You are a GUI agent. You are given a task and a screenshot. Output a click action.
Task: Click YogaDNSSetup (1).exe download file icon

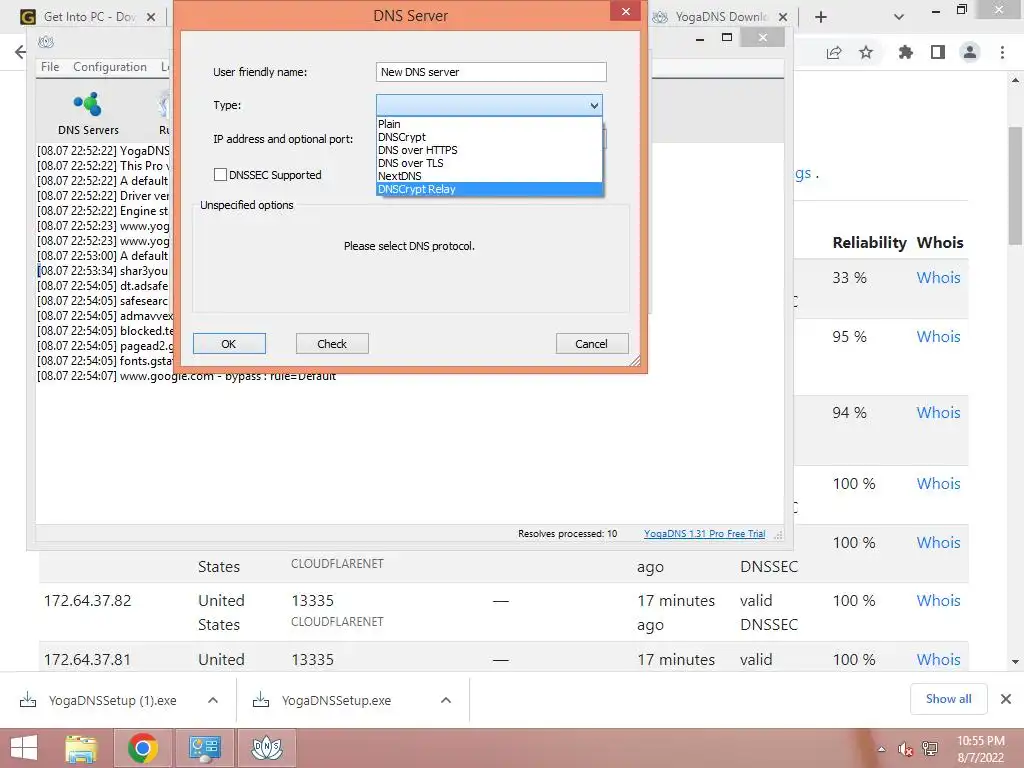coord(28,700)
